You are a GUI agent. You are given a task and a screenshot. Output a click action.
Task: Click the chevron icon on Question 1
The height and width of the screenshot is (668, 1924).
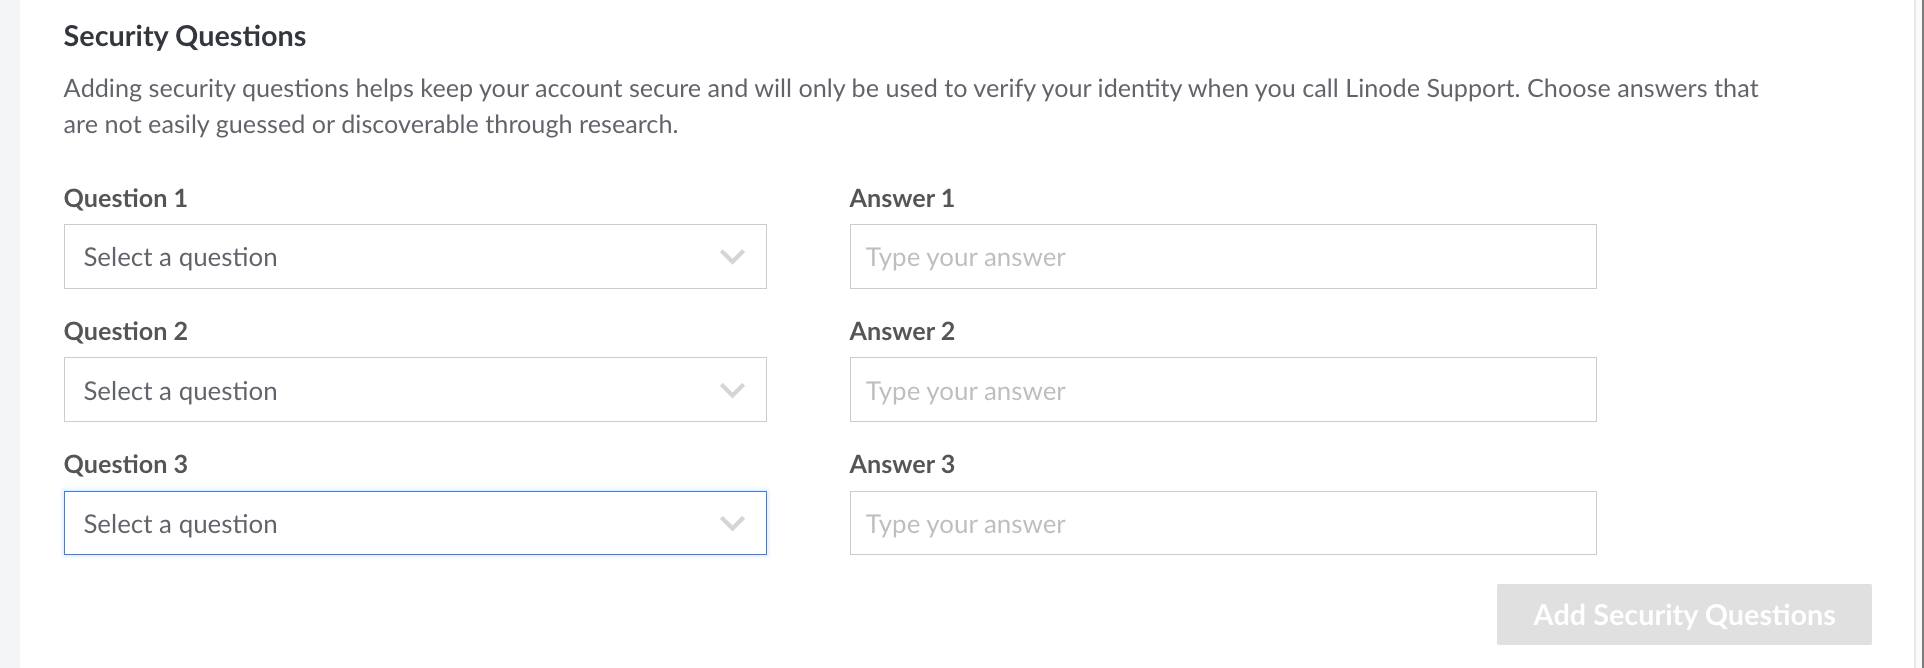pos(733,257)
